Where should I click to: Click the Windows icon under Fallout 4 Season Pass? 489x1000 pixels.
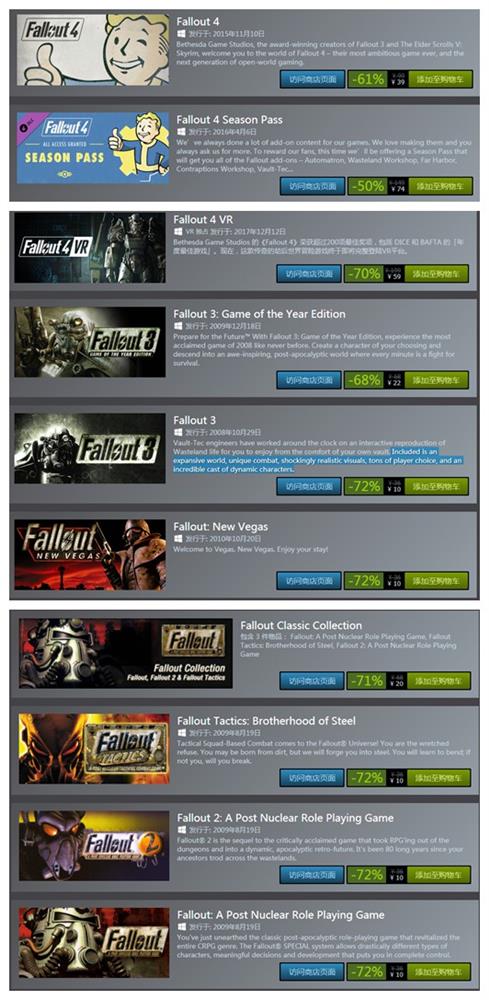pos(181,131)
